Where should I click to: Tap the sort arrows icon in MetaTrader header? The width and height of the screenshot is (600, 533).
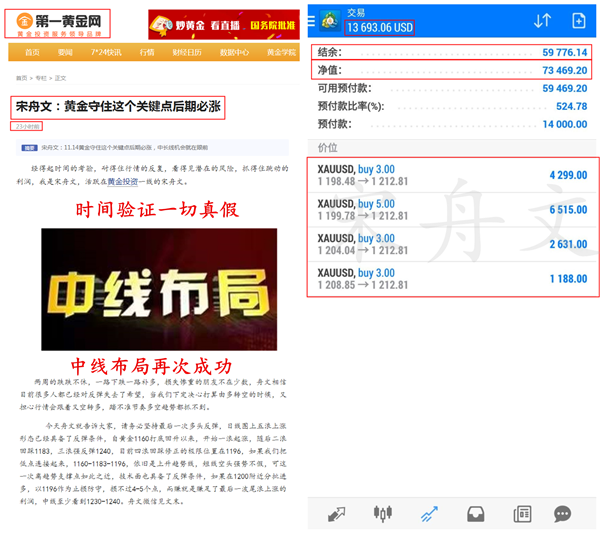tap(542, 20)
